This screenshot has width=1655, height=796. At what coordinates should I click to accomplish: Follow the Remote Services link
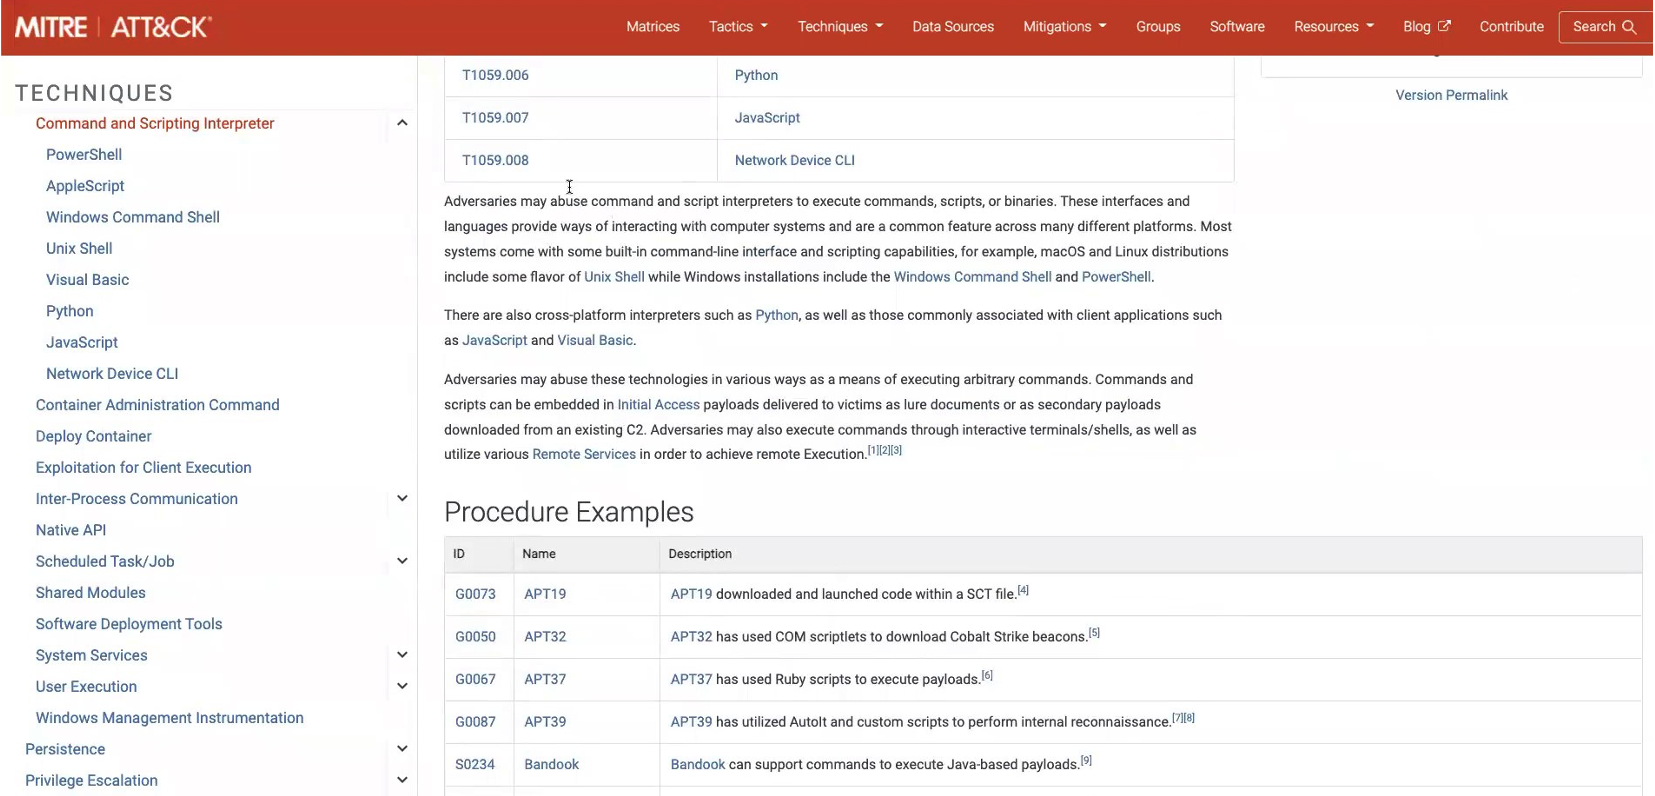(x=584, y=454)
